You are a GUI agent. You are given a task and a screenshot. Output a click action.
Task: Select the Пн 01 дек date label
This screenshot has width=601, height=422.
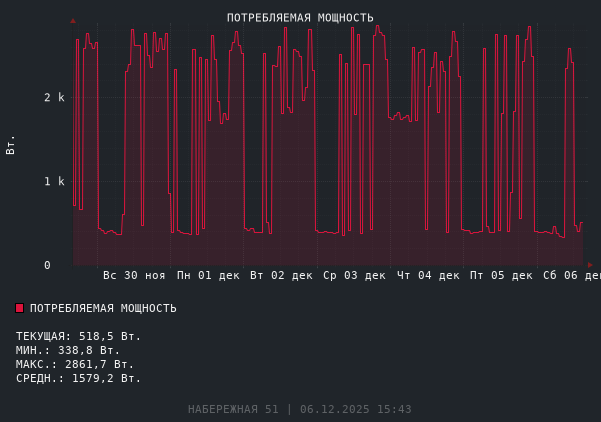coord(208,275)
